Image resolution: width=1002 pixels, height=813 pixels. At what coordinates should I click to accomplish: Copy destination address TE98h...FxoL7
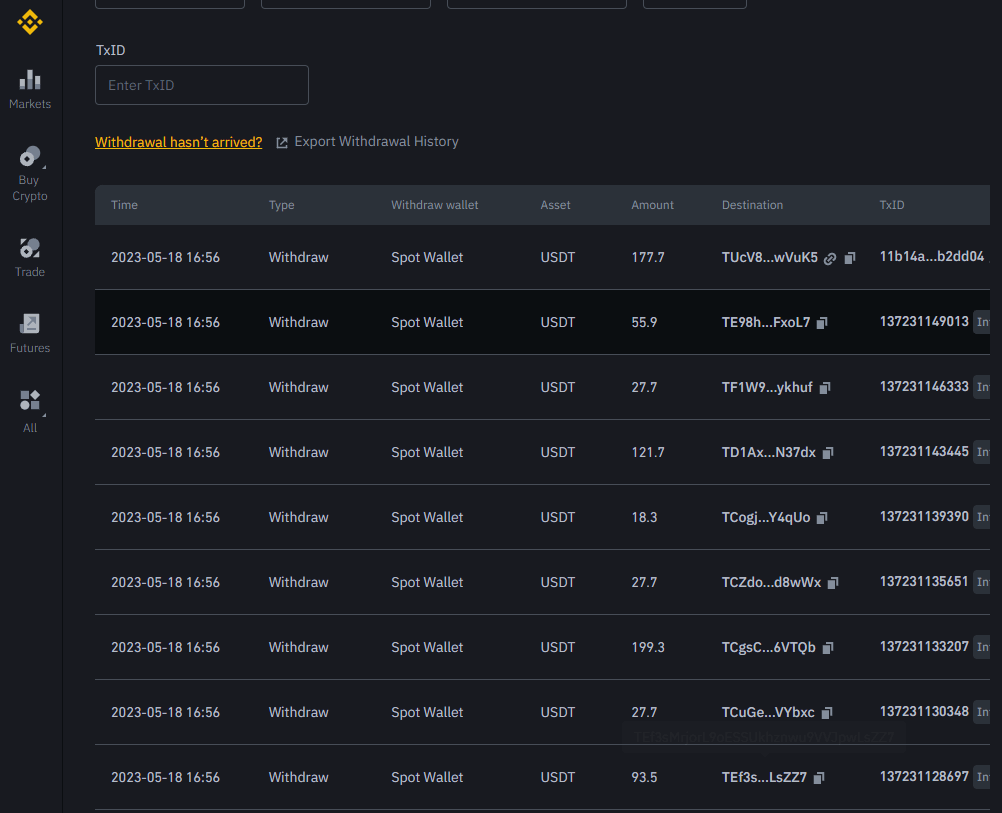[822, 323]
